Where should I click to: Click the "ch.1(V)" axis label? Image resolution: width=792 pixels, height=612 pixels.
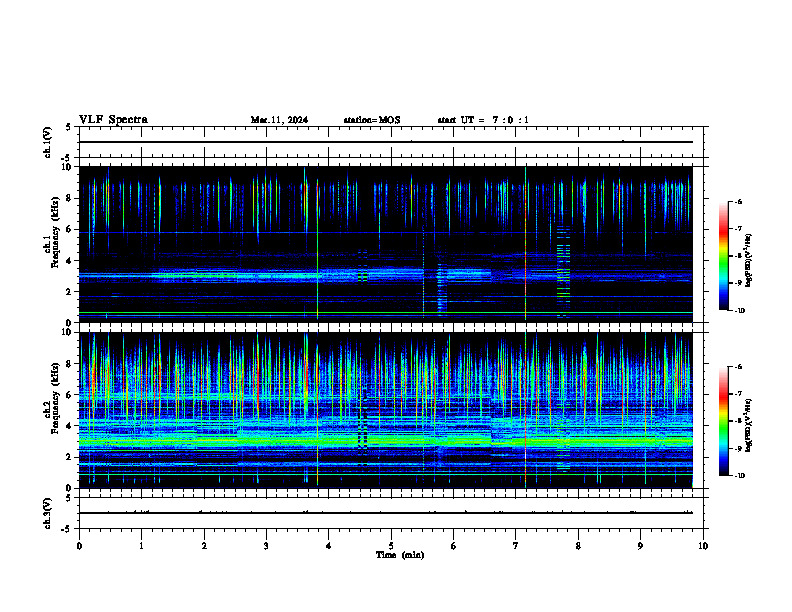tap(48, 142)
